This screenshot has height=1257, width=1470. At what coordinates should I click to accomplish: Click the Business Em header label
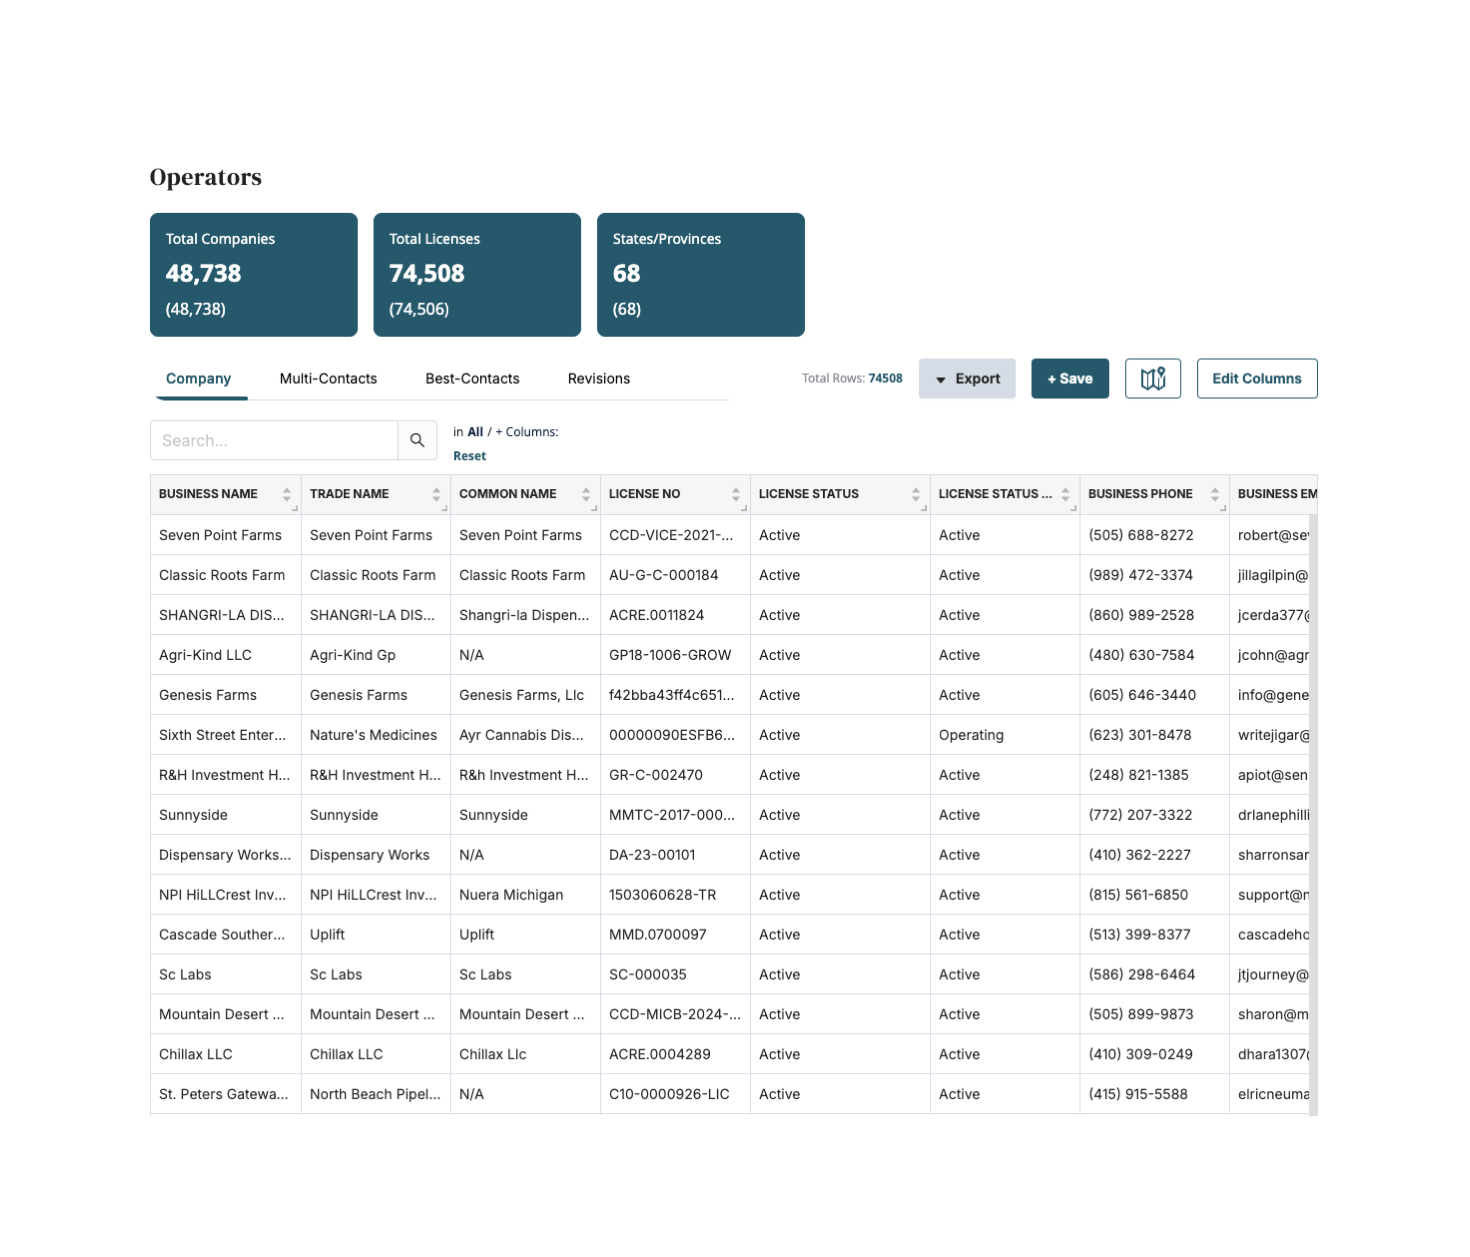(1277, 494)
